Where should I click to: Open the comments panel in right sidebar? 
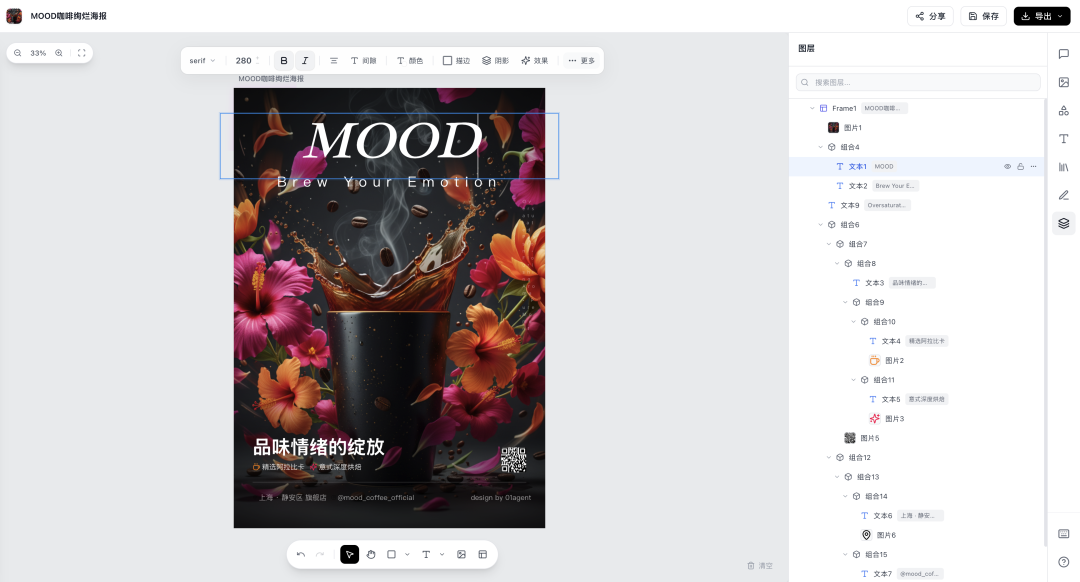[1063, 54]
